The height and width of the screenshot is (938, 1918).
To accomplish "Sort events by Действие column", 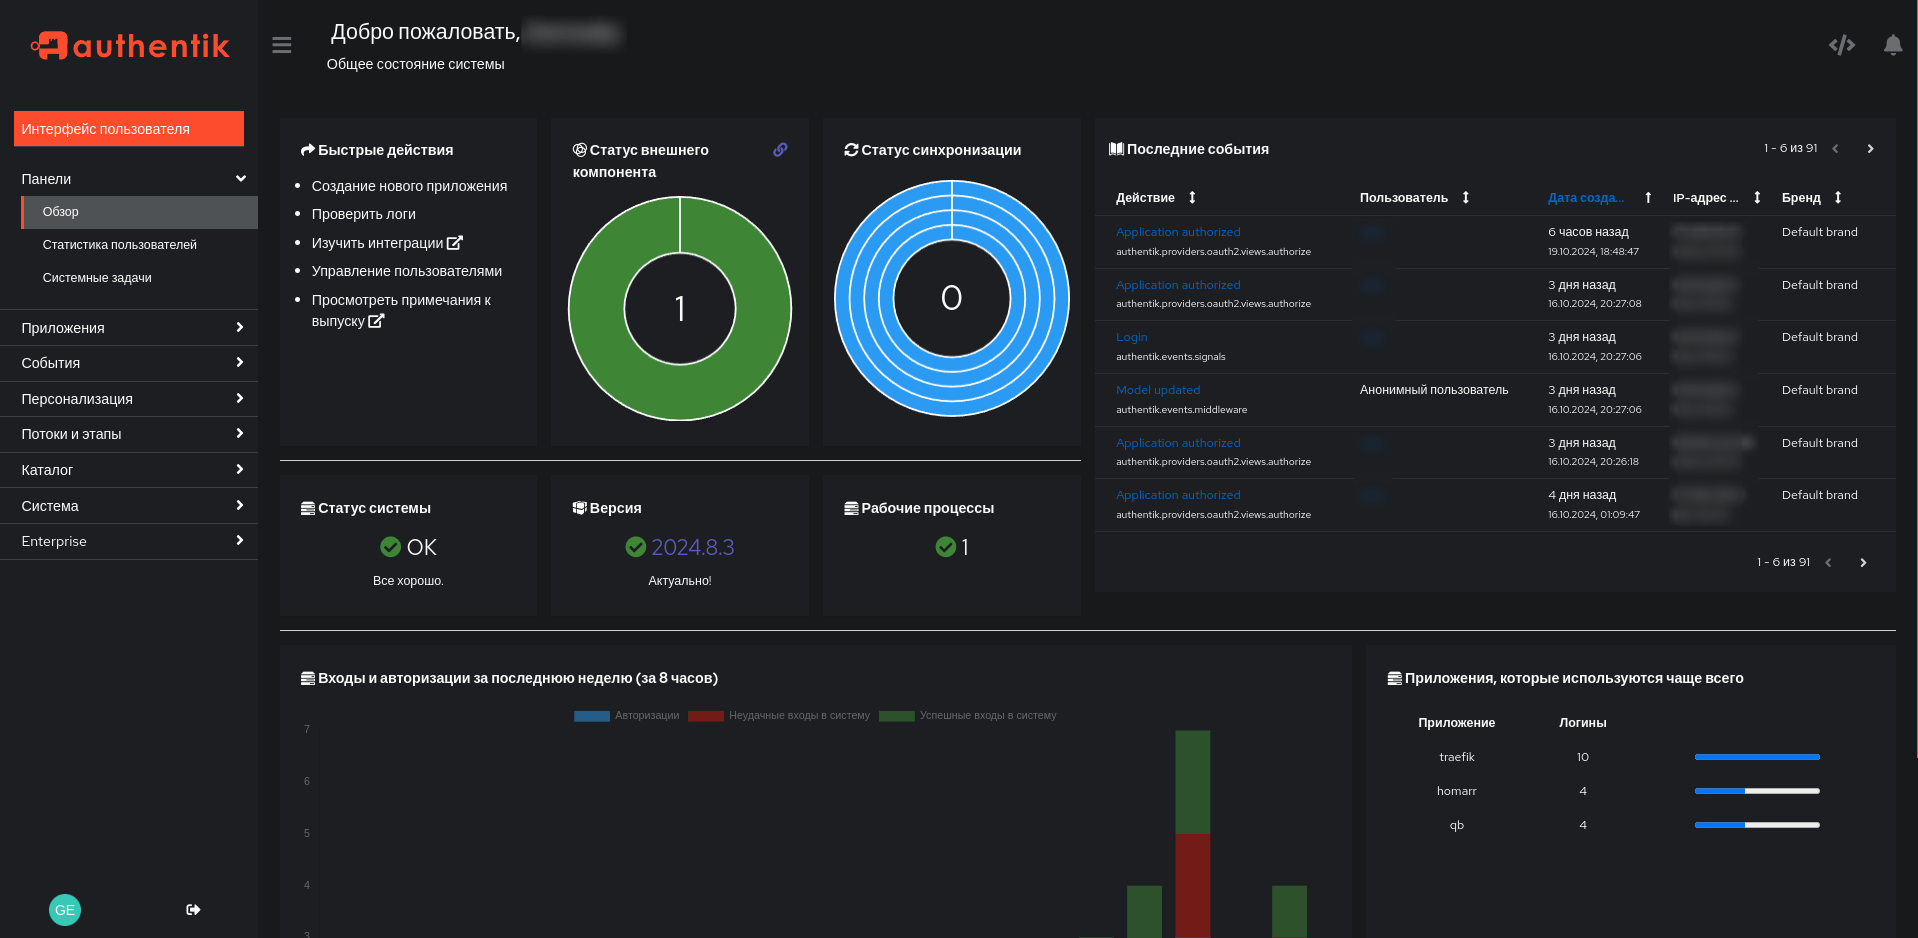I will pyautogui.click(x=1155, y=198).
